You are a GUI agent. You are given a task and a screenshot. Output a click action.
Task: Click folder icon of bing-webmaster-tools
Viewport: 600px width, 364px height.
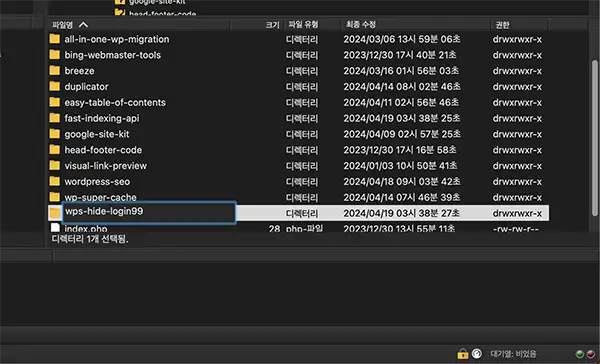click(x=55, y=55)
